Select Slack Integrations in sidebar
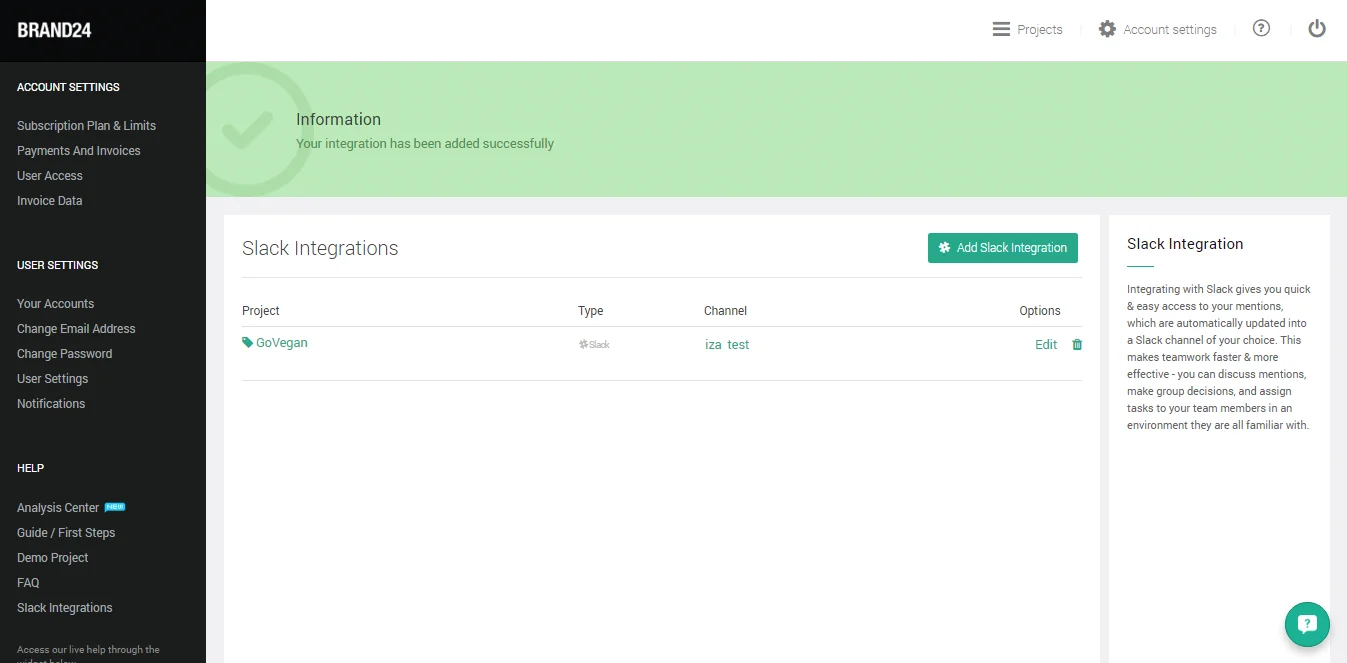Image resolution: width=1347 pixels, height=663 pixels. coord(64,608)
